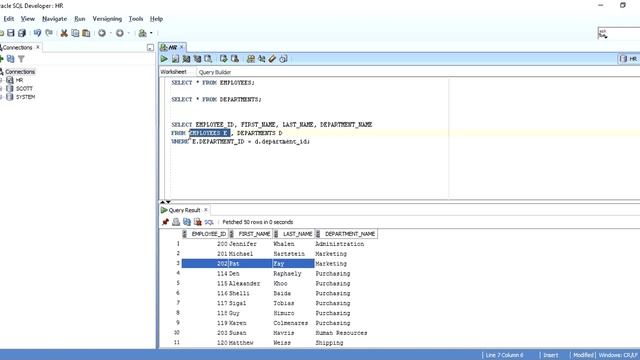The height and width of the screenshot is (360, 640).
Task: Select the Connections root tree node
Action: coord(20,71)
